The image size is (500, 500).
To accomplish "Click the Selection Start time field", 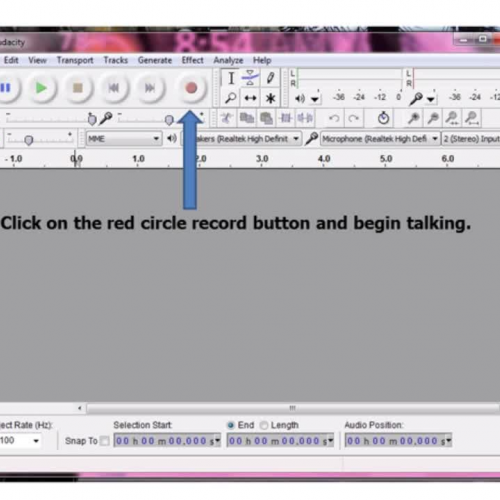I will [167, 441].
